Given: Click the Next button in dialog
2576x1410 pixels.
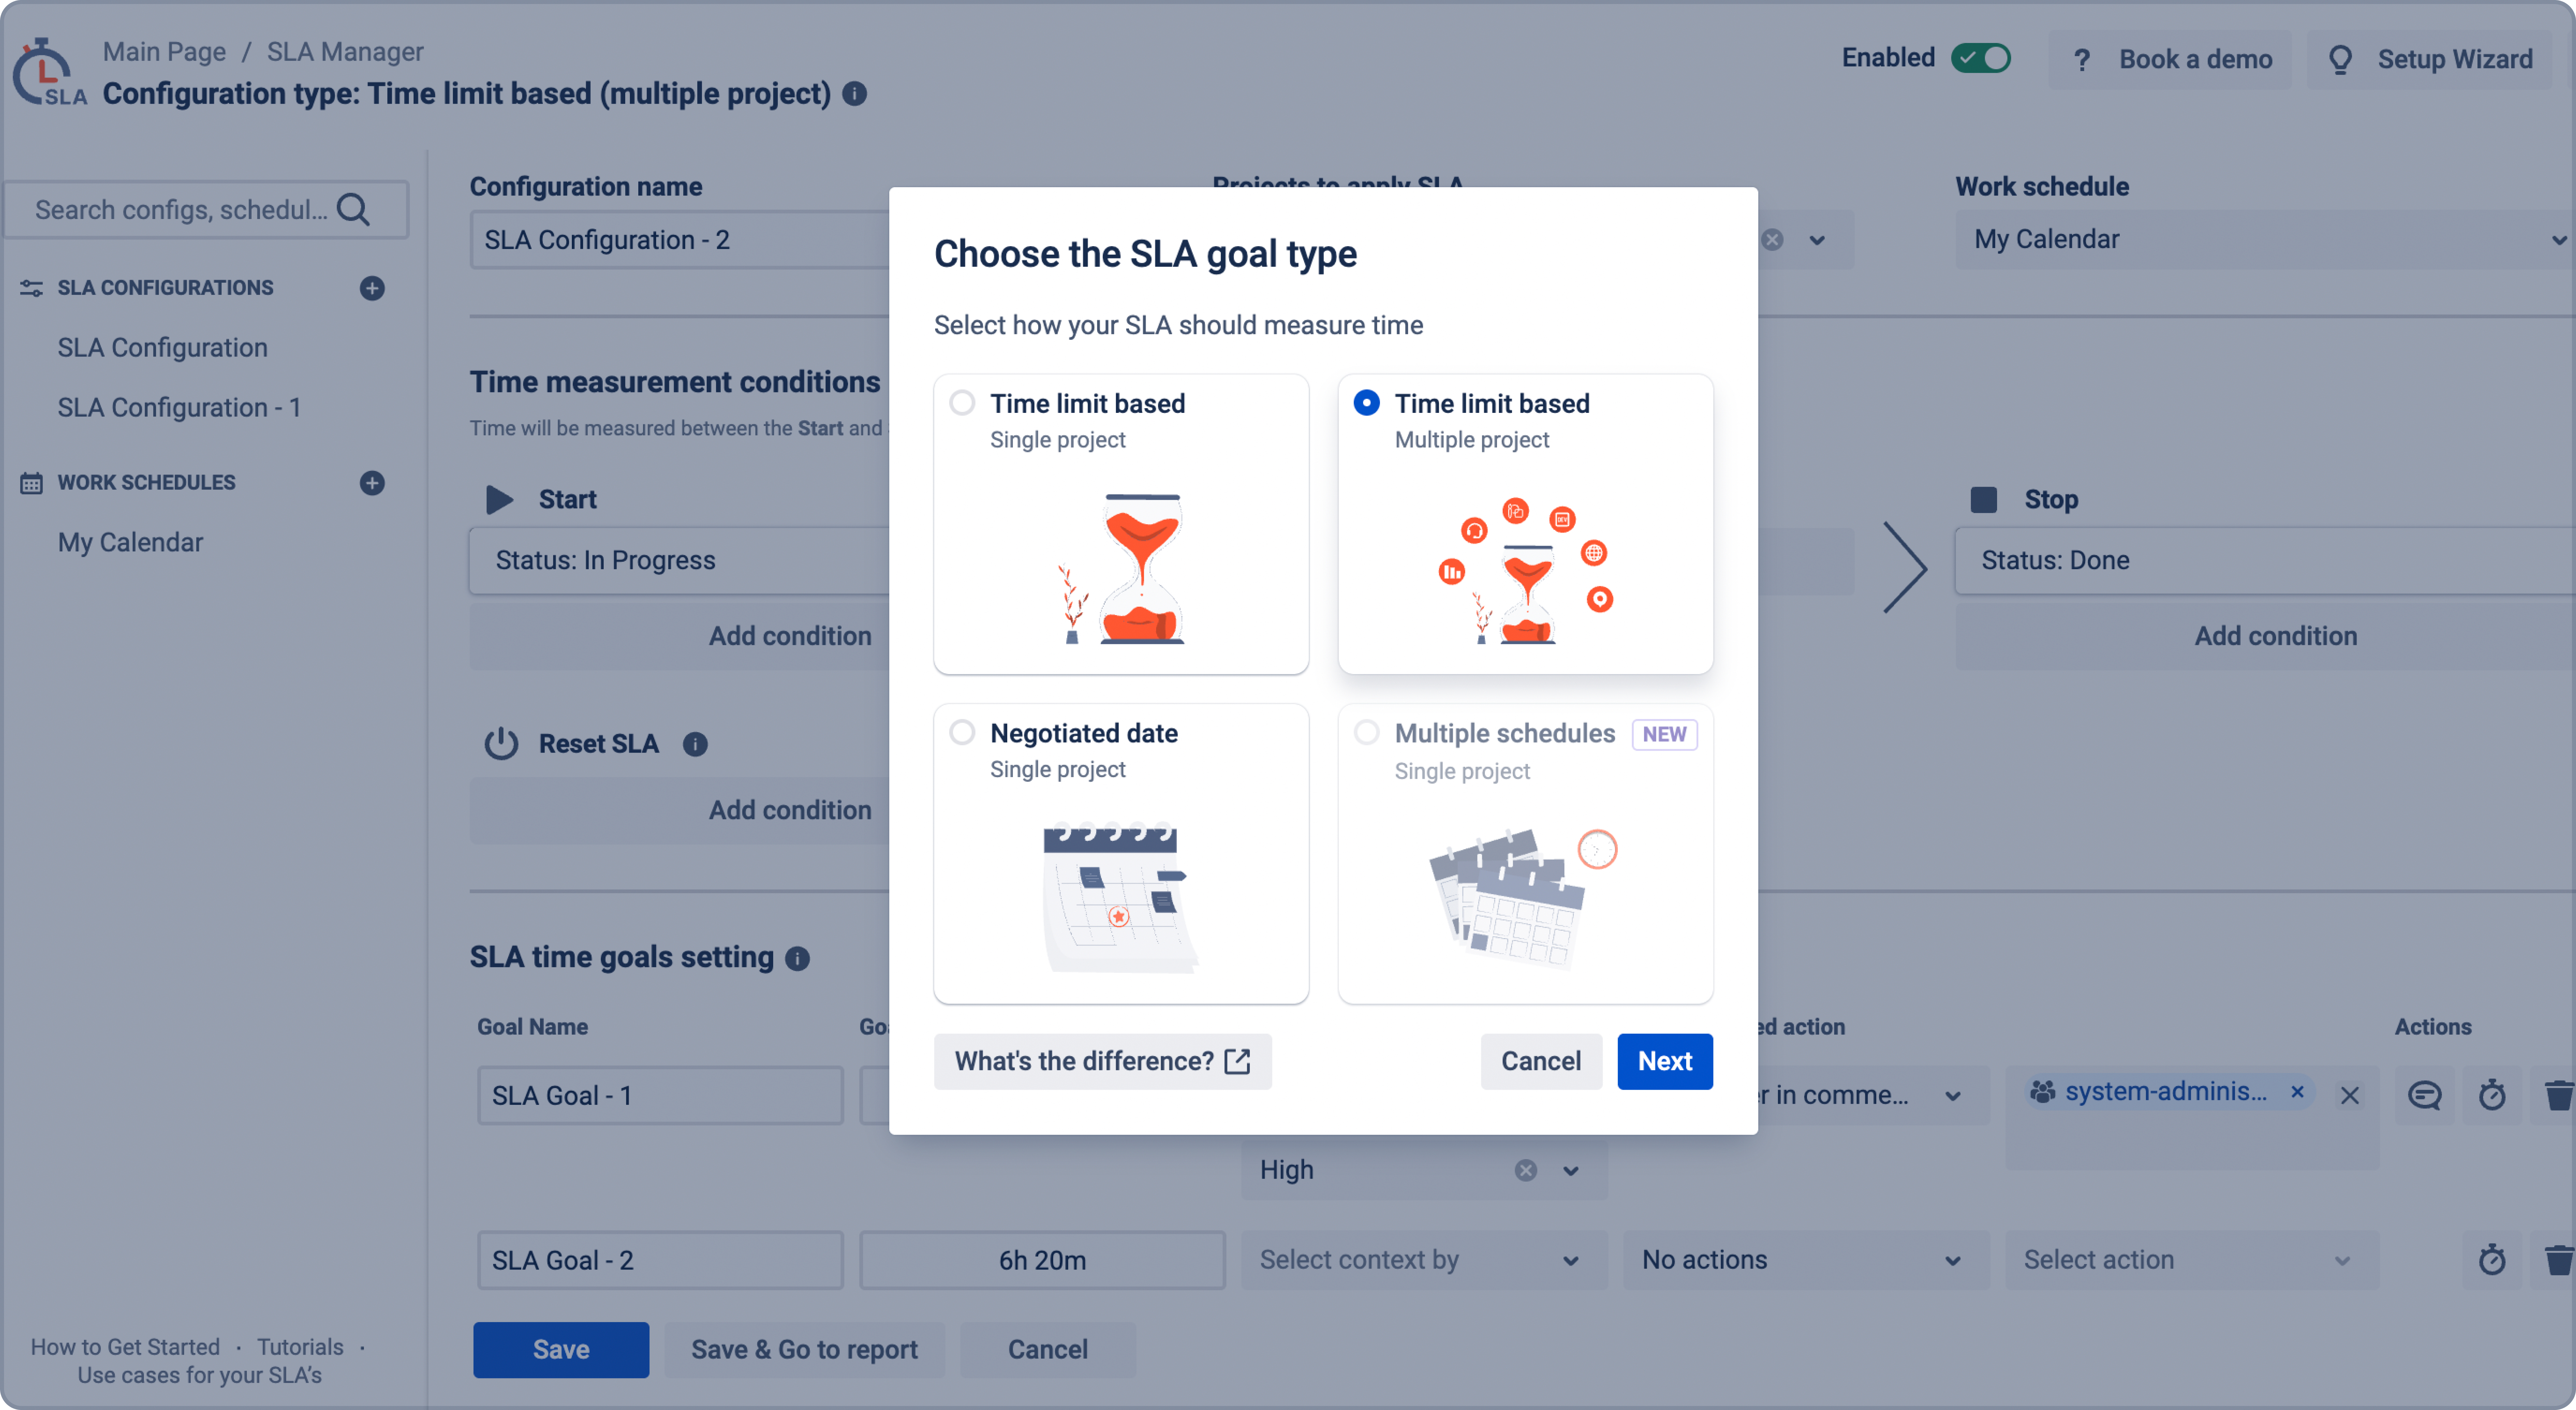Looking at the screenshot, I should (x=1664, y=1061).
